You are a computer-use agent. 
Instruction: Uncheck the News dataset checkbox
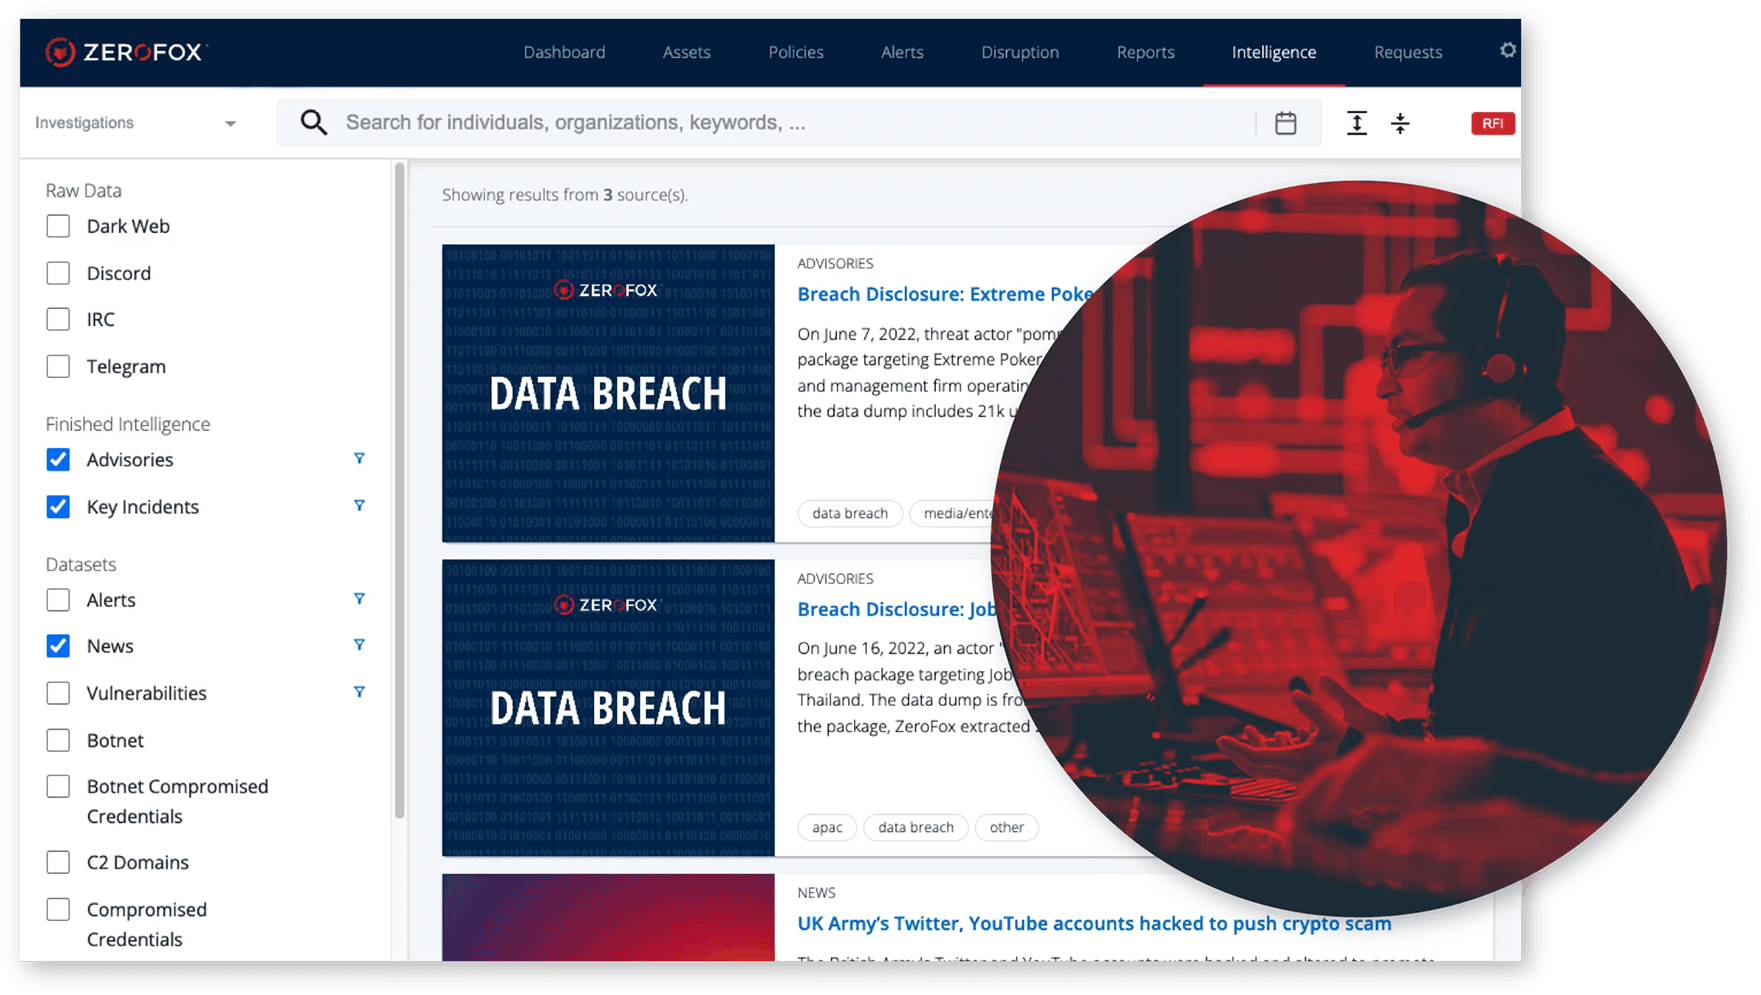(x=58, y=646)
